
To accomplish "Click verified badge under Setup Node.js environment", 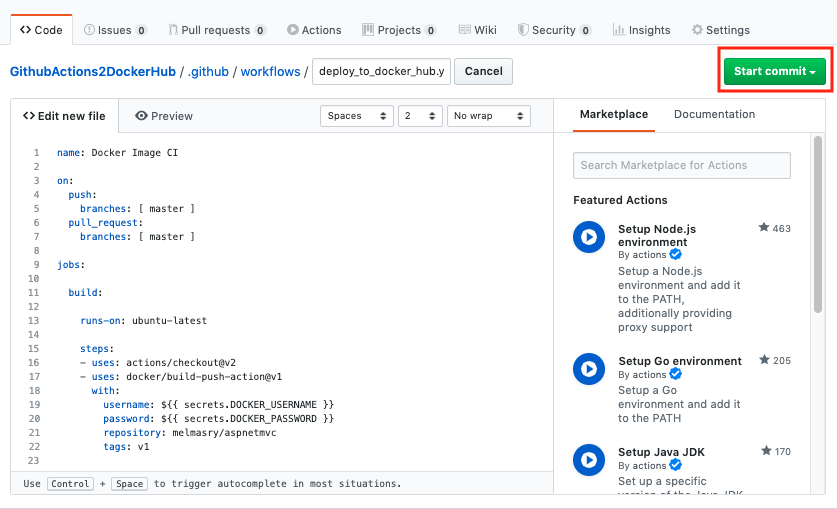I will coord(675,254).
